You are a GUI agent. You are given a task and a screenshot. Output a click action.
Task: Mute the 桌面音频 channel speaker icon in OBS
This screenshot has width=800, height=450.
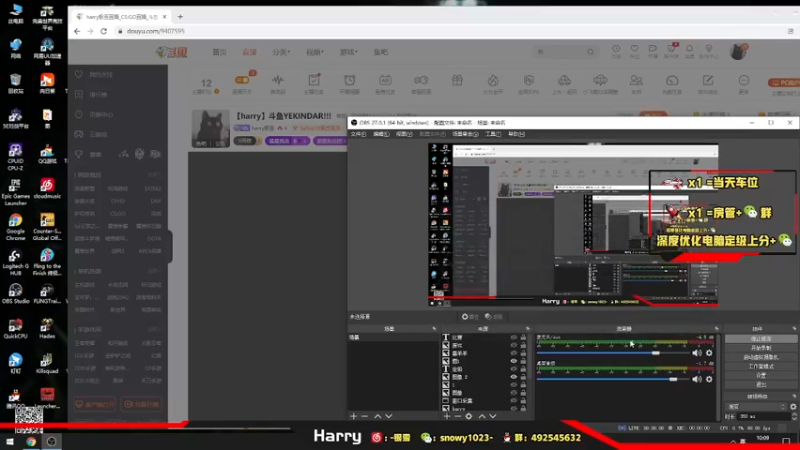pyautogui.click(x=697, y=379)
